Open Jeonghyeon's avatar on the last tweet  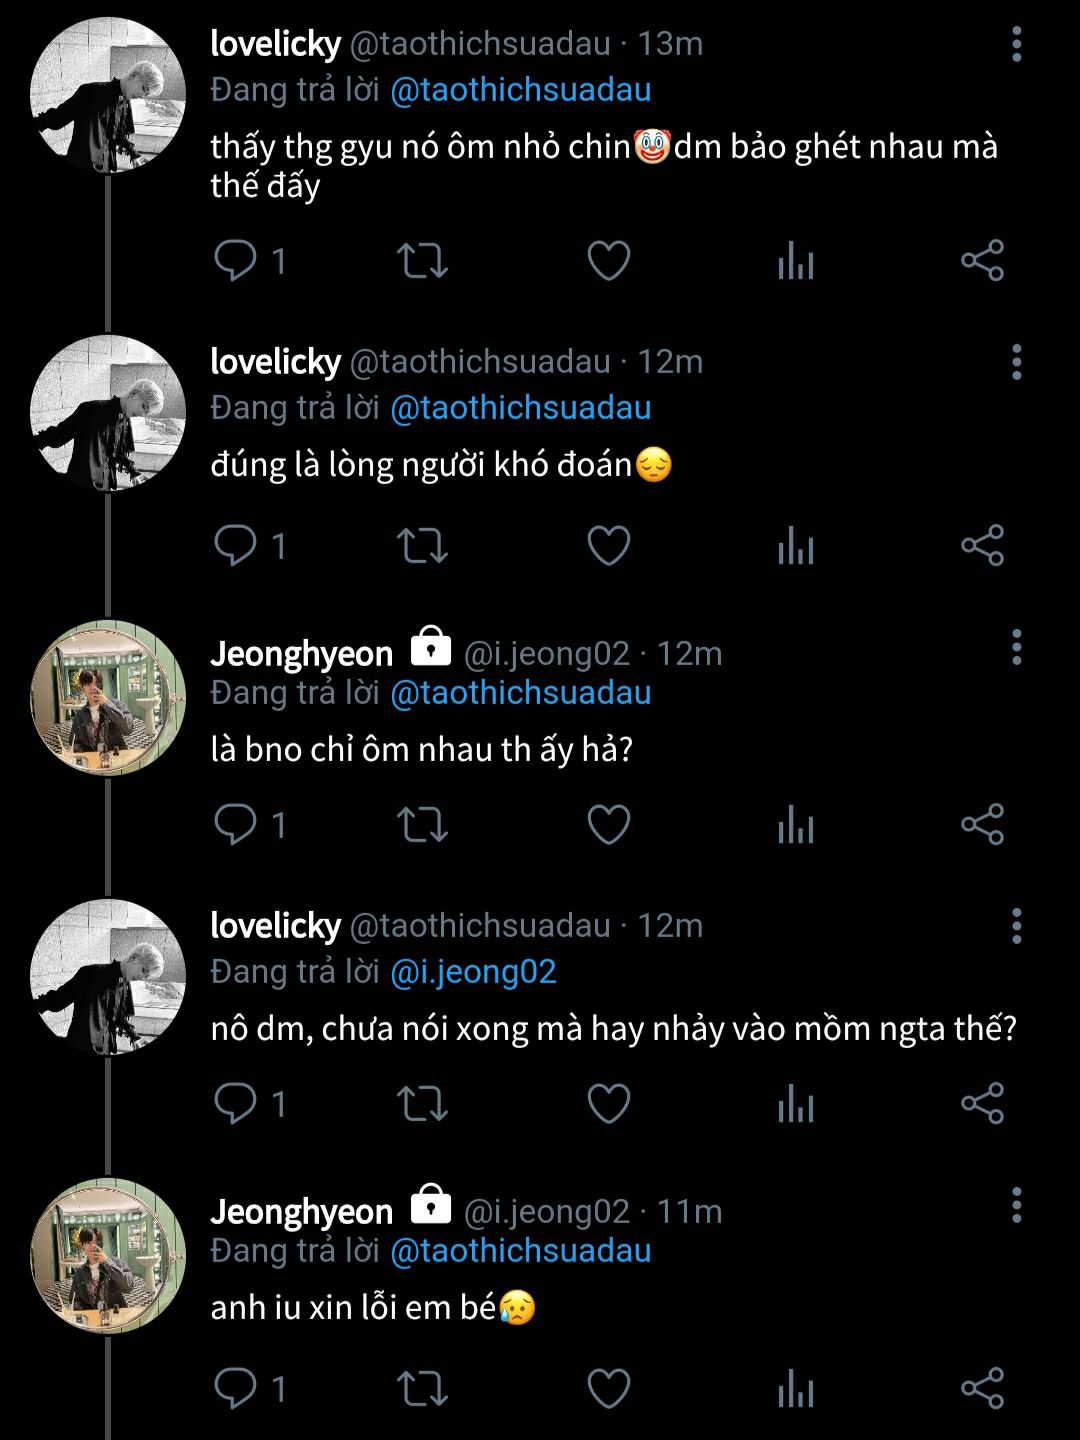point(108,1256)
